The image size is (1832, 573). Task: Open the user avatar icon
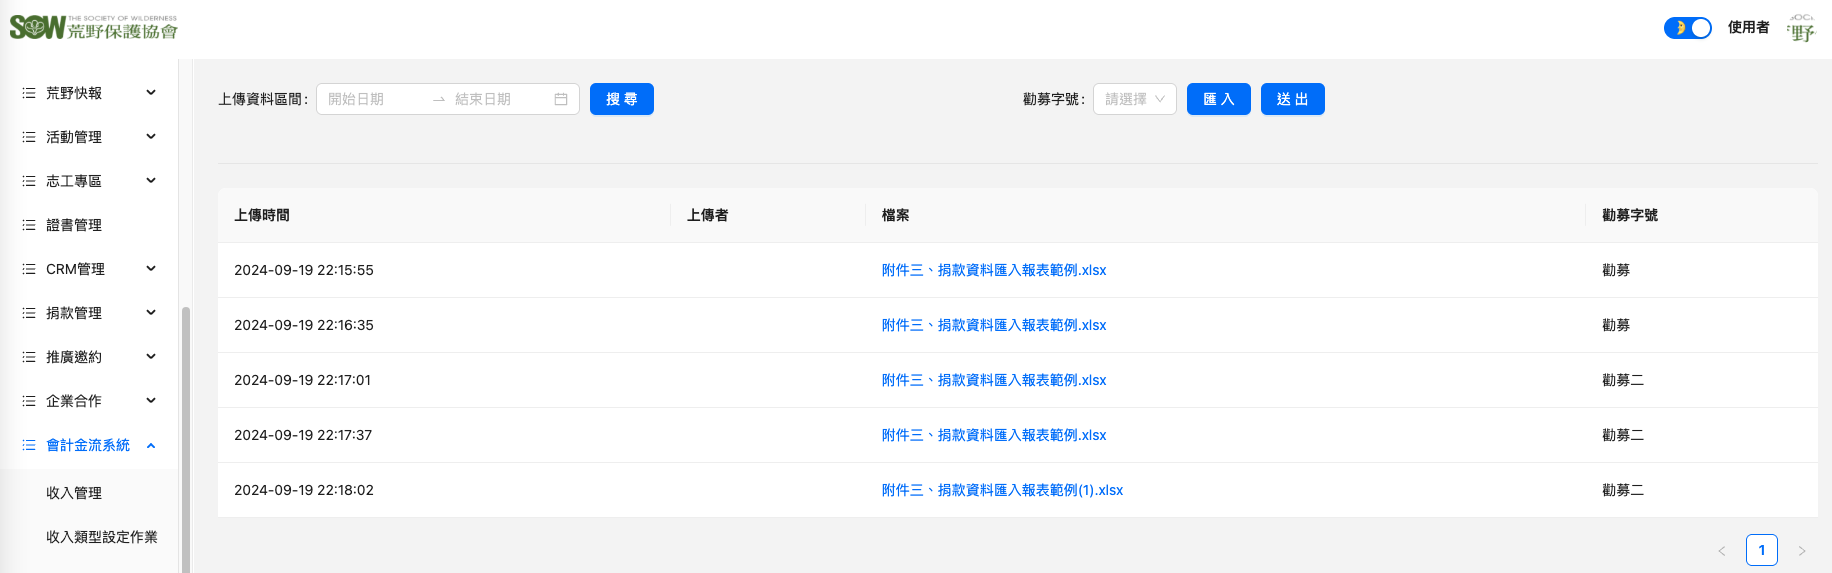(x=1801, y=28)
